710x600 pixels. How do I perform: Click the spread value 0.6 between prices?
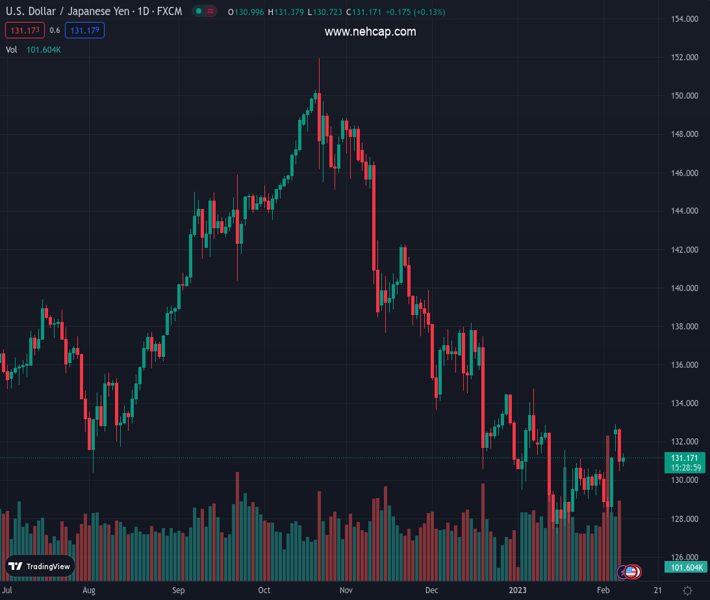(54, 31)
